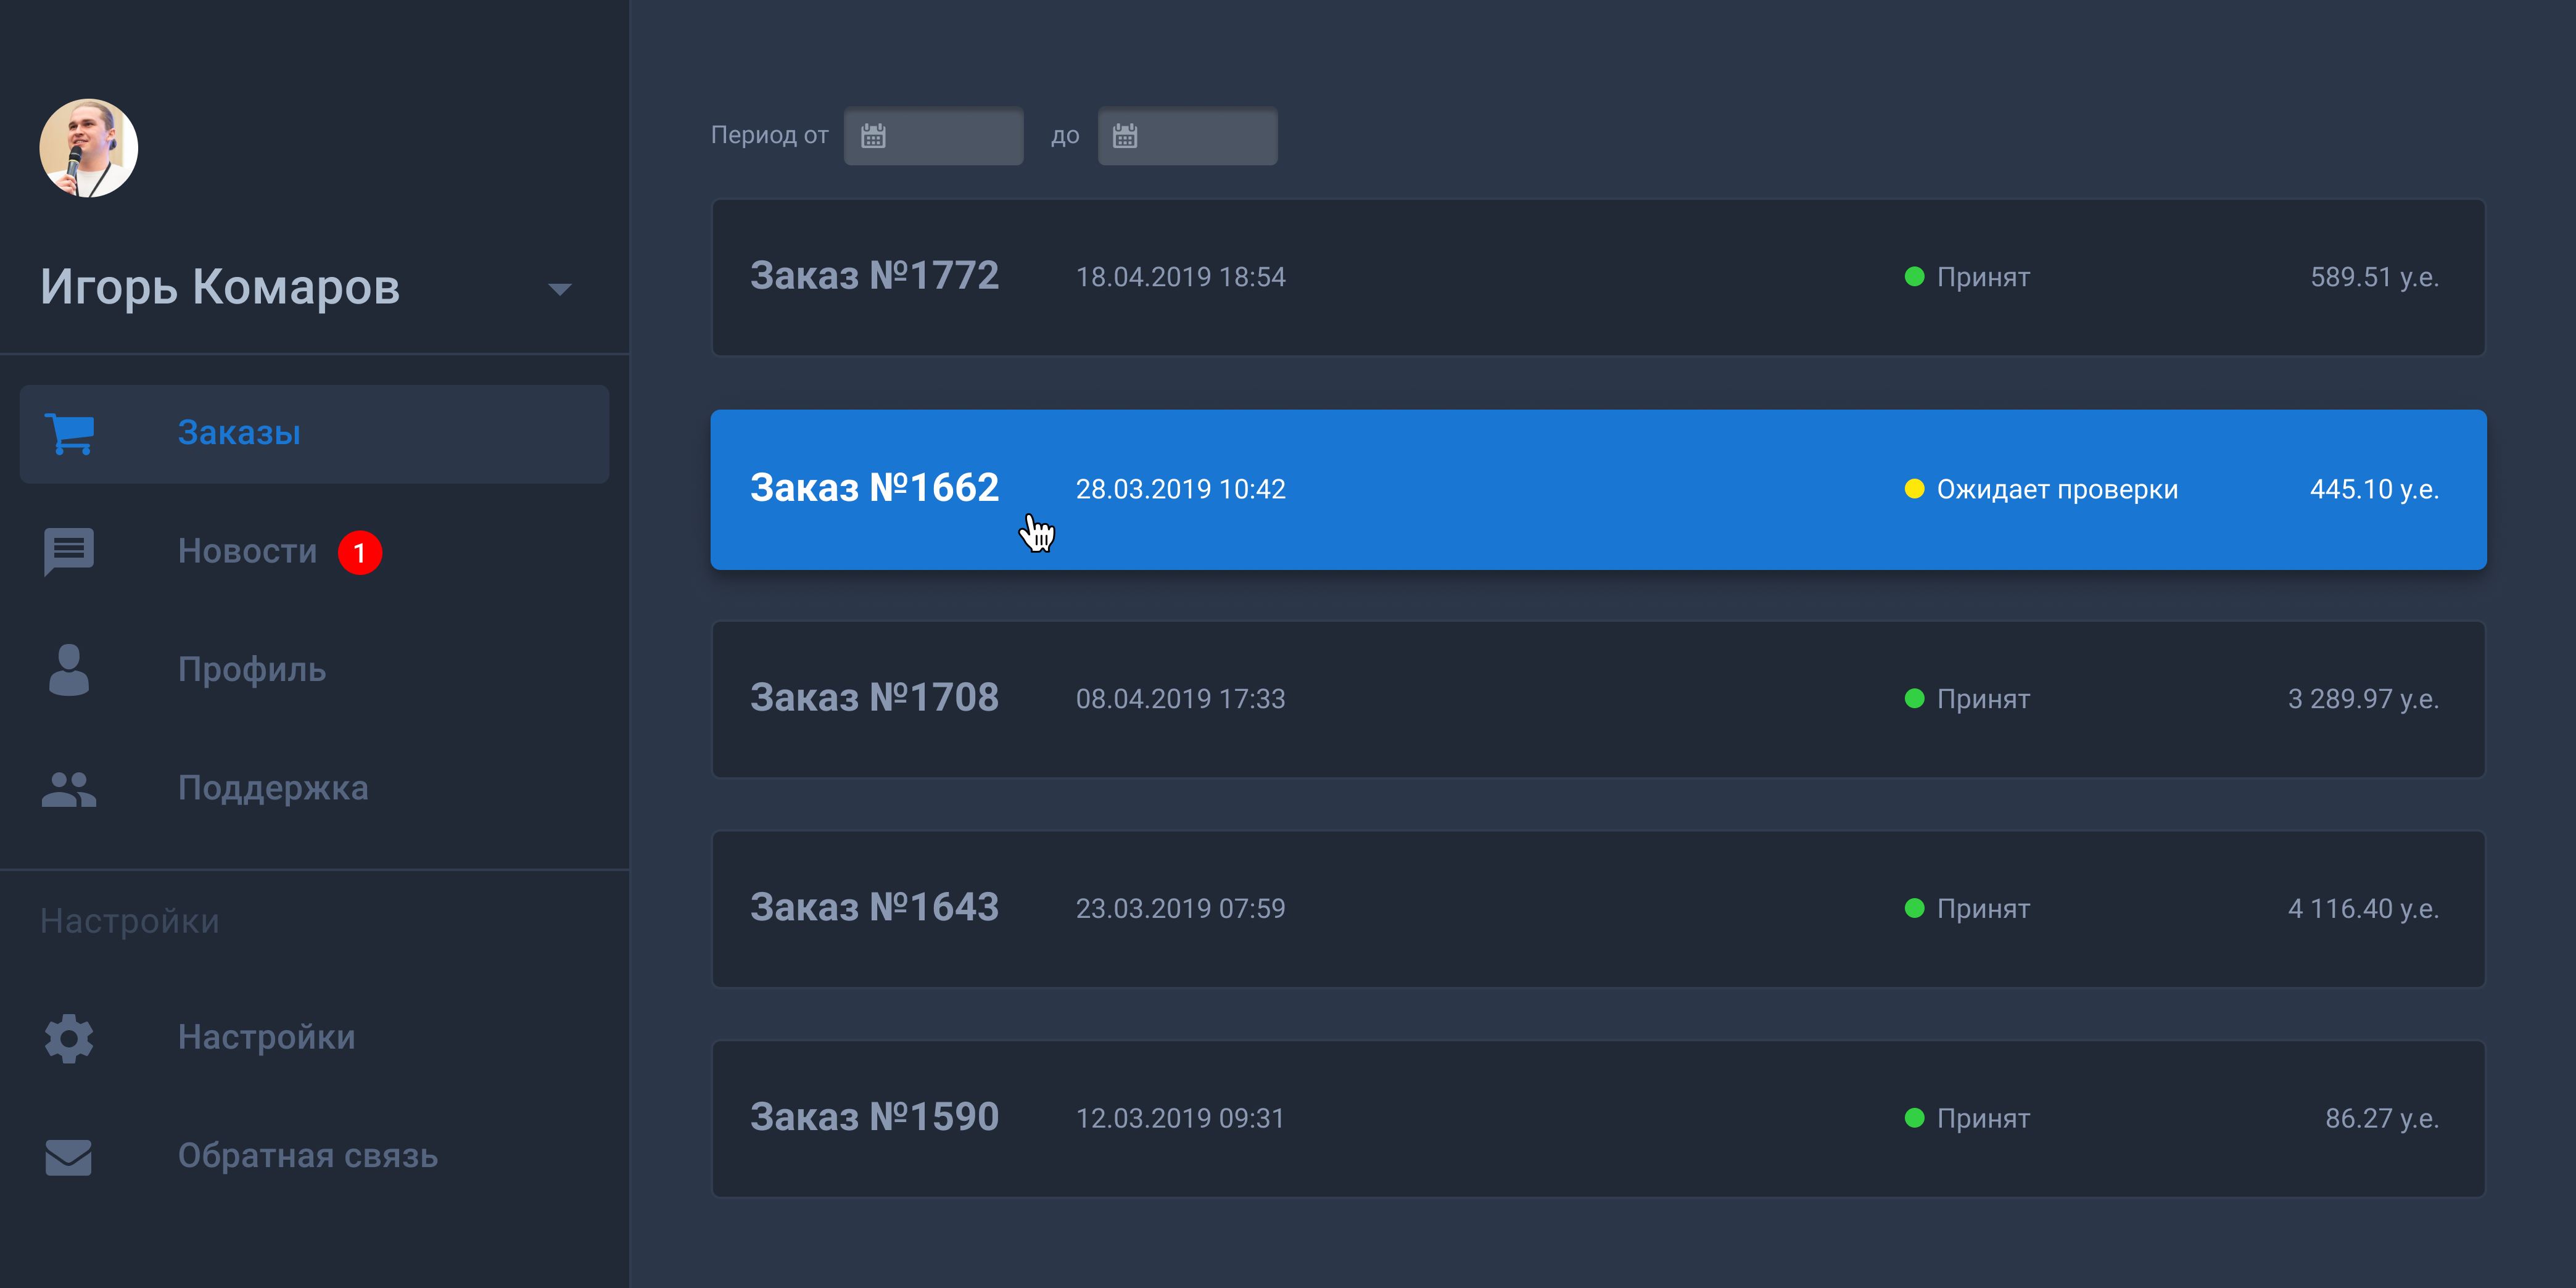Click the group icon for Поддержка
Screen dimensions: 2576x1288
point(69,789)
